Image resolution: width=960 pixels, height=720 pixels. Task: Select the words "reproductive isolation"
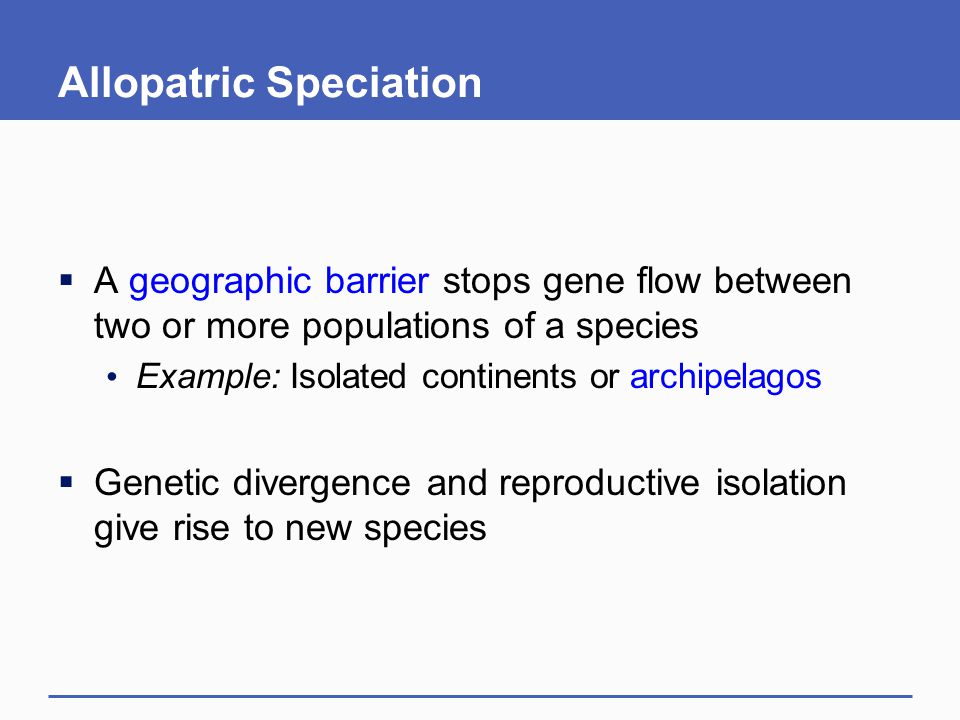[x=673, y=483]
